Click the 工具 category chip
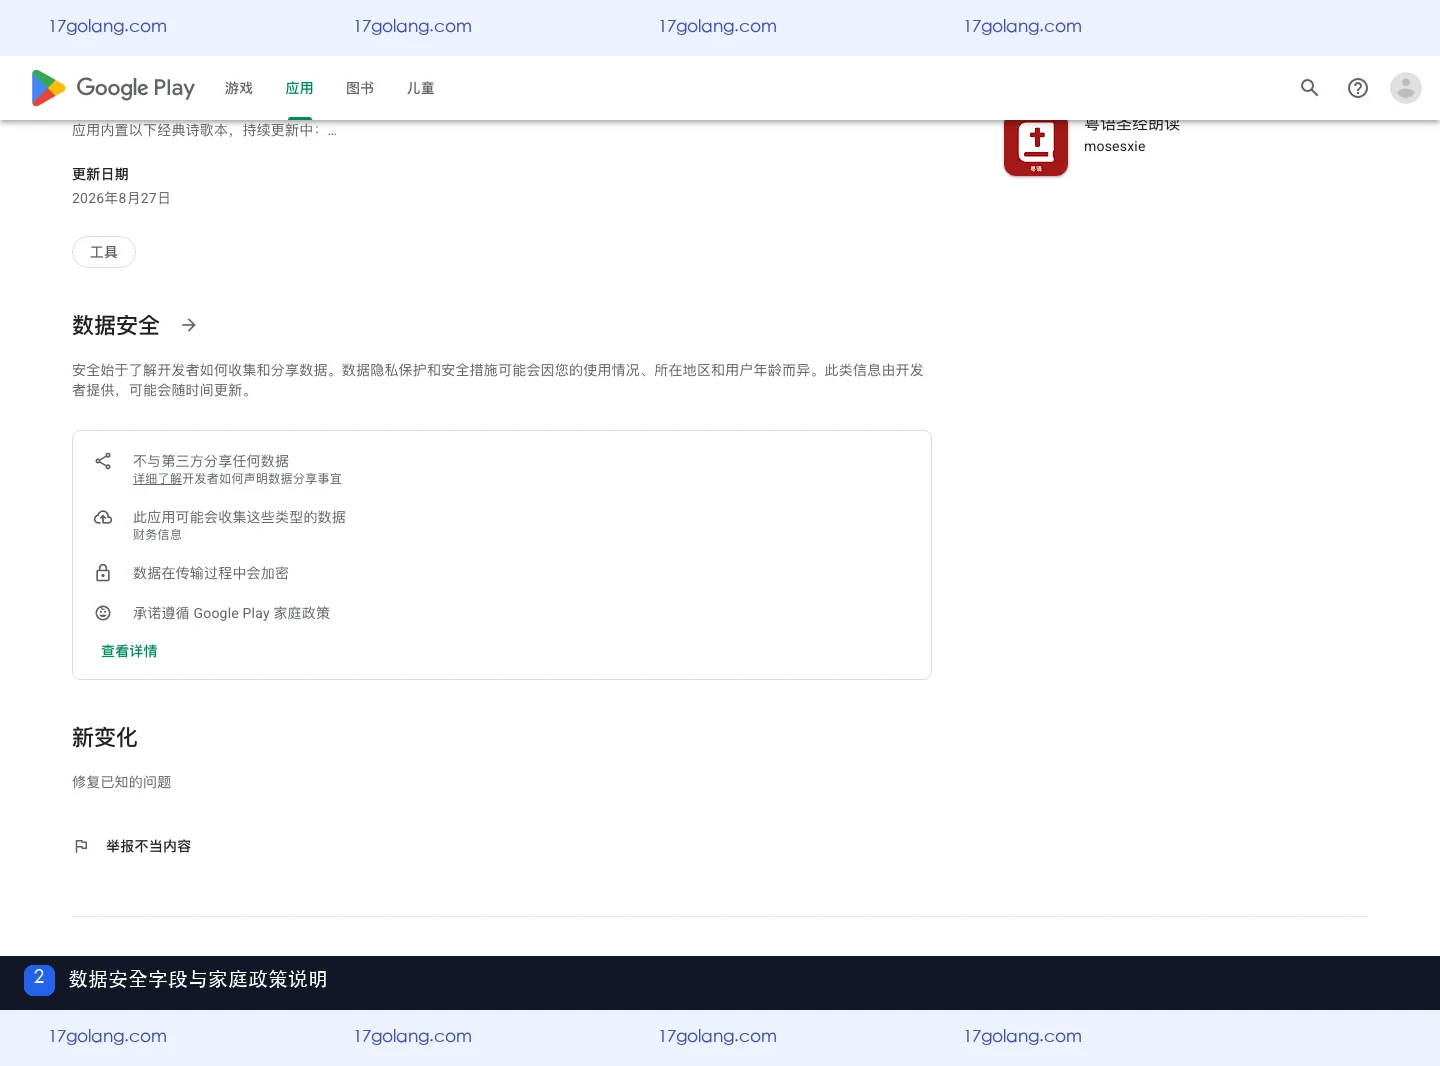 tap(104, 252)
